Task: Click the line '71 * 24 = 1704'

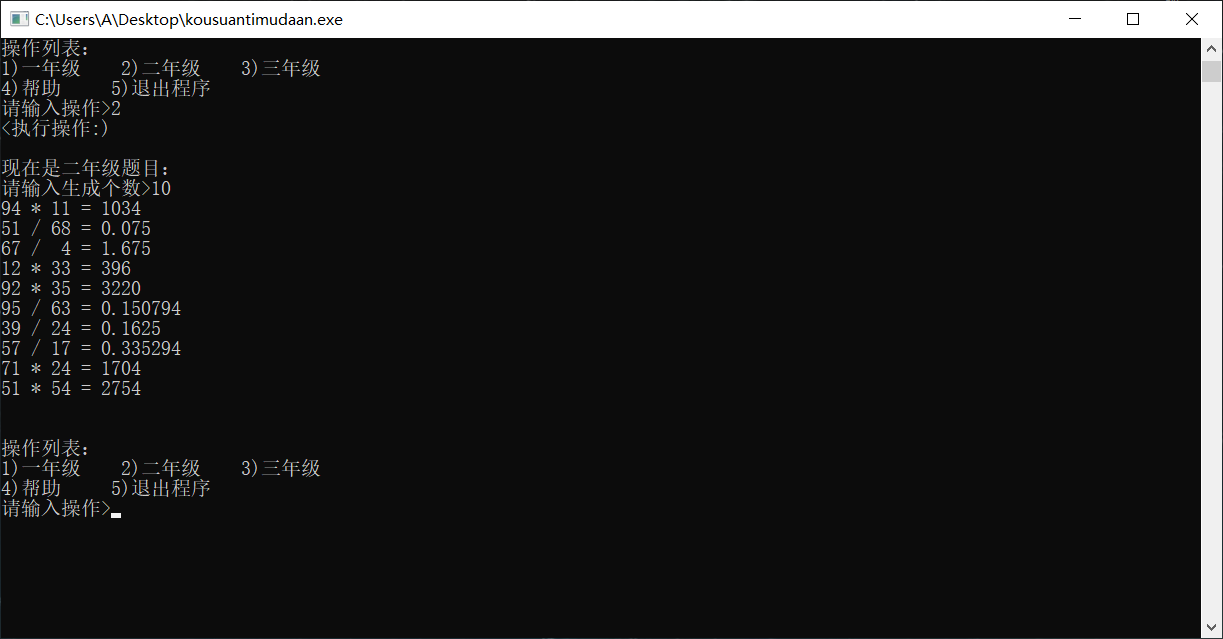Action: 71,369
